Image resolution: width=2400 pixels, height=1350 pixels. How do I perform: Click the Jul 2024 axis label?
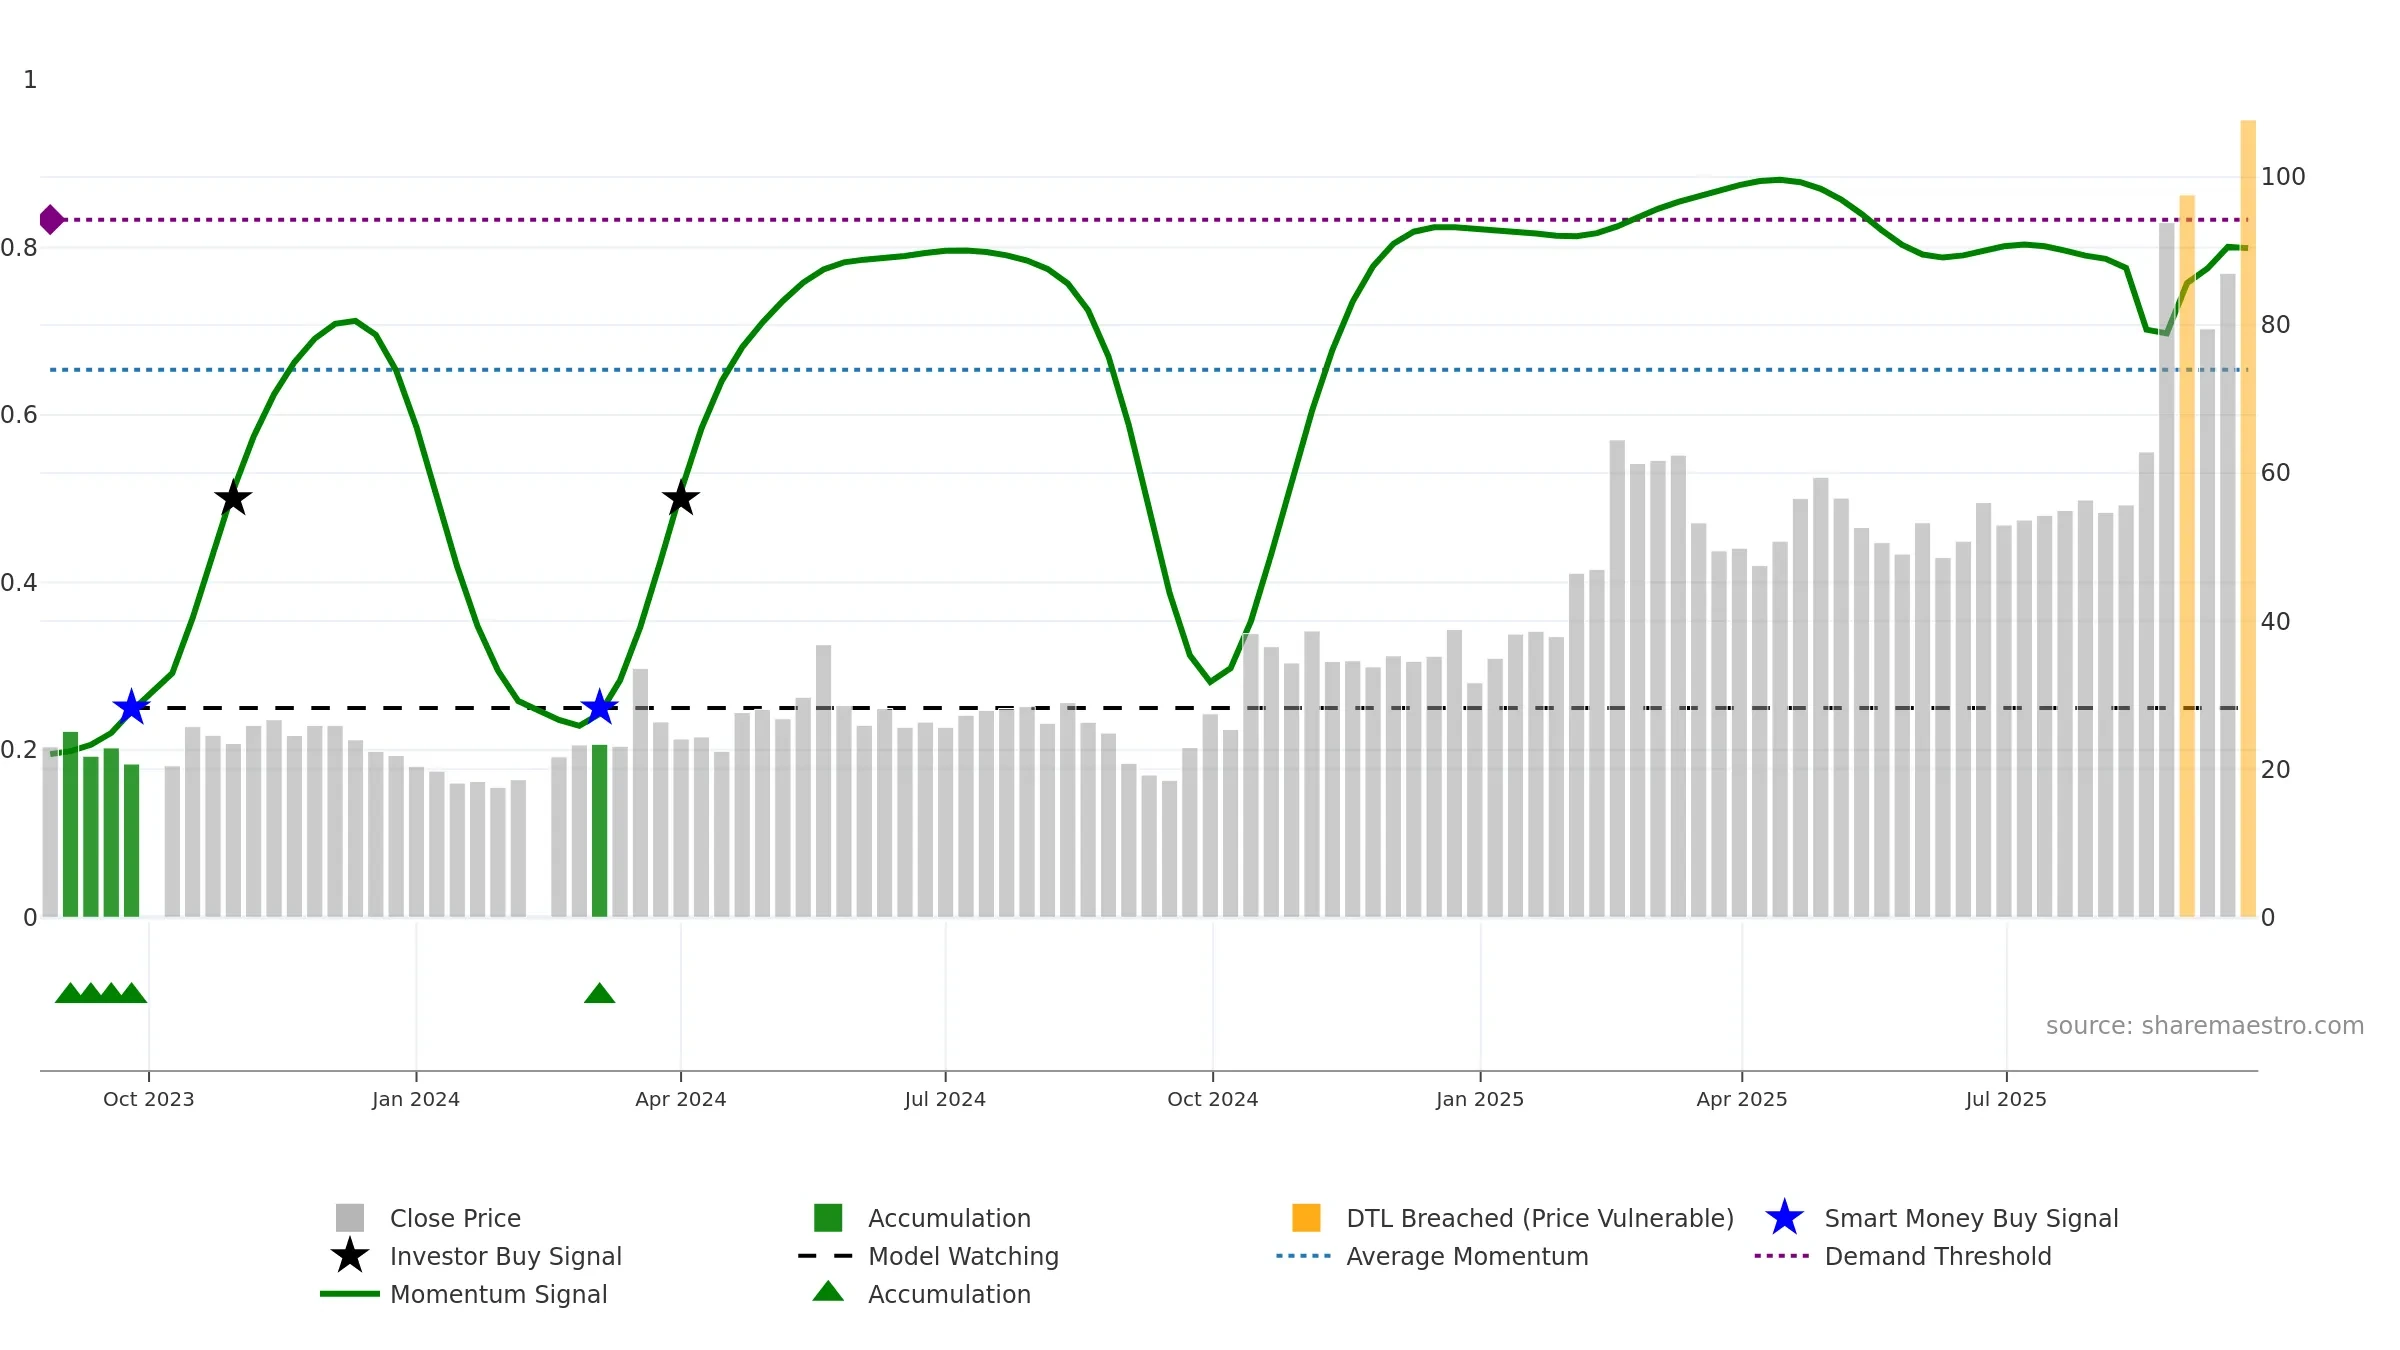tap(945, 1099)
